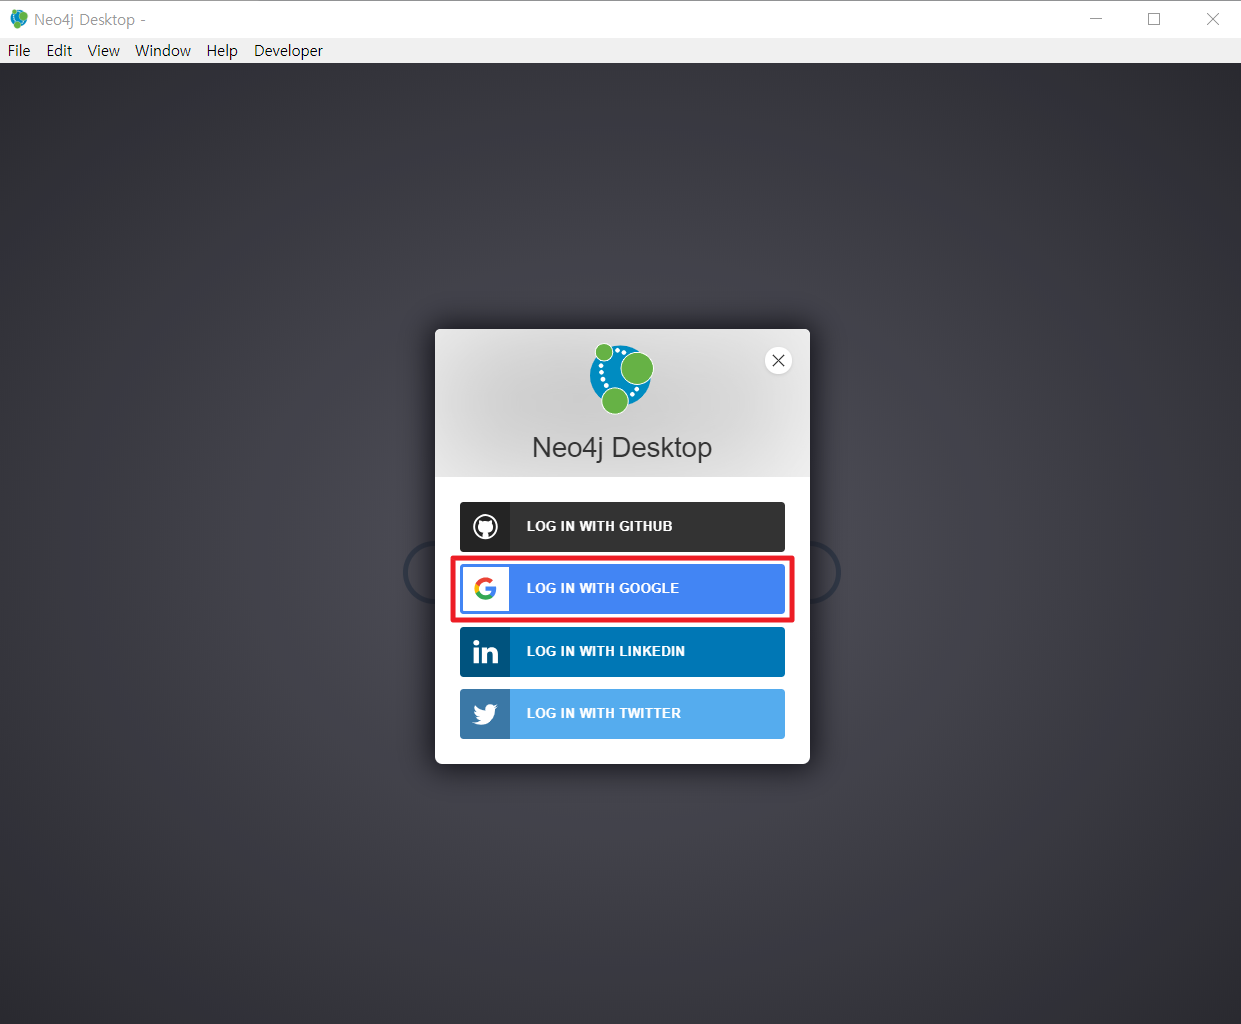Choose Log in with Twitter
1241x1024 pixels.
pyautogui.click(x=622, y=714)
